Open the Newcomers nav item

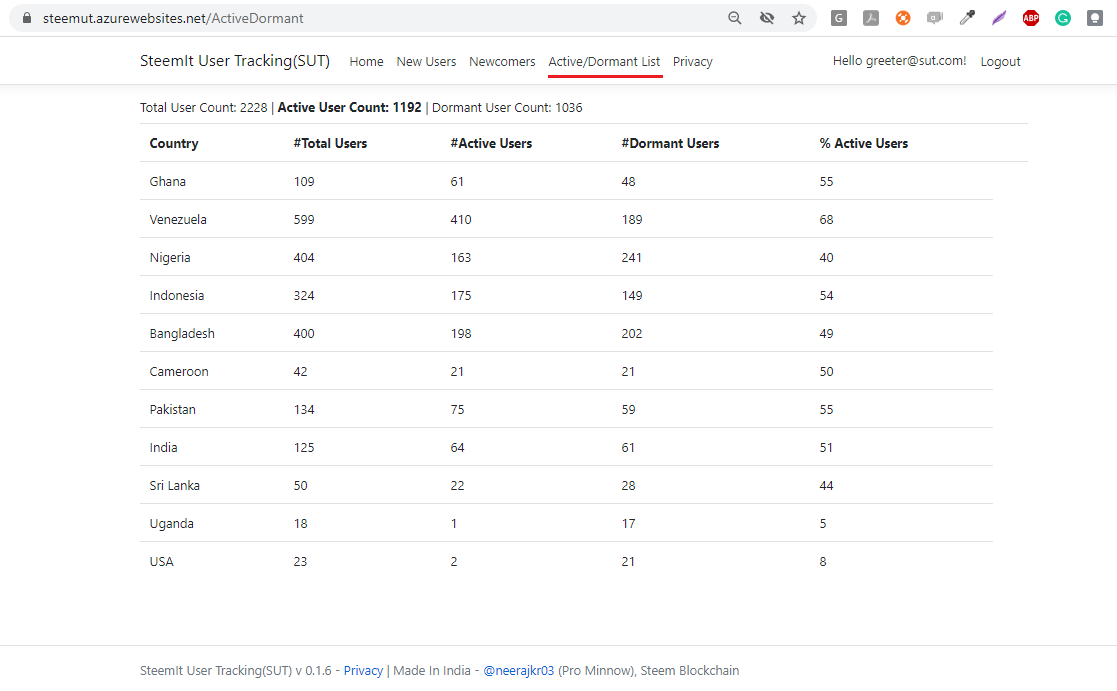[x=502, y=62]
